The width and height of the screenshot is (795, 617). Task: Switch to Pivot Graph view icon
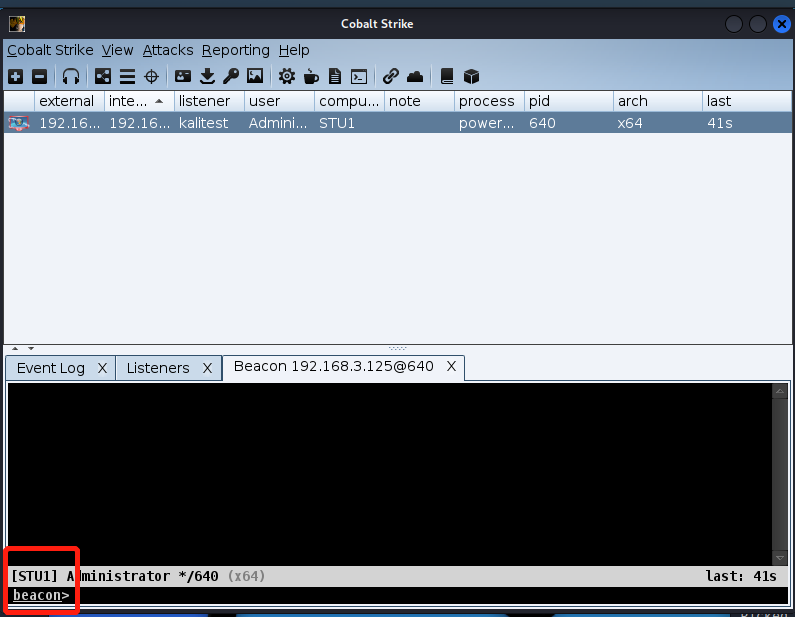pos(103,77)
